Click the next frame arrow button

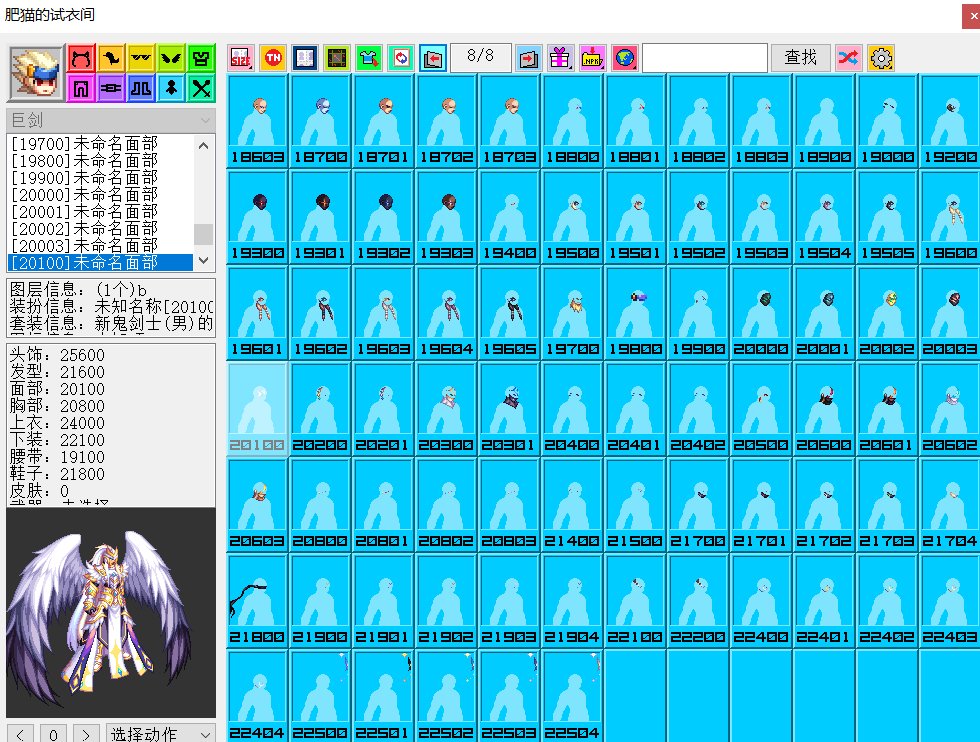[87, 734]
